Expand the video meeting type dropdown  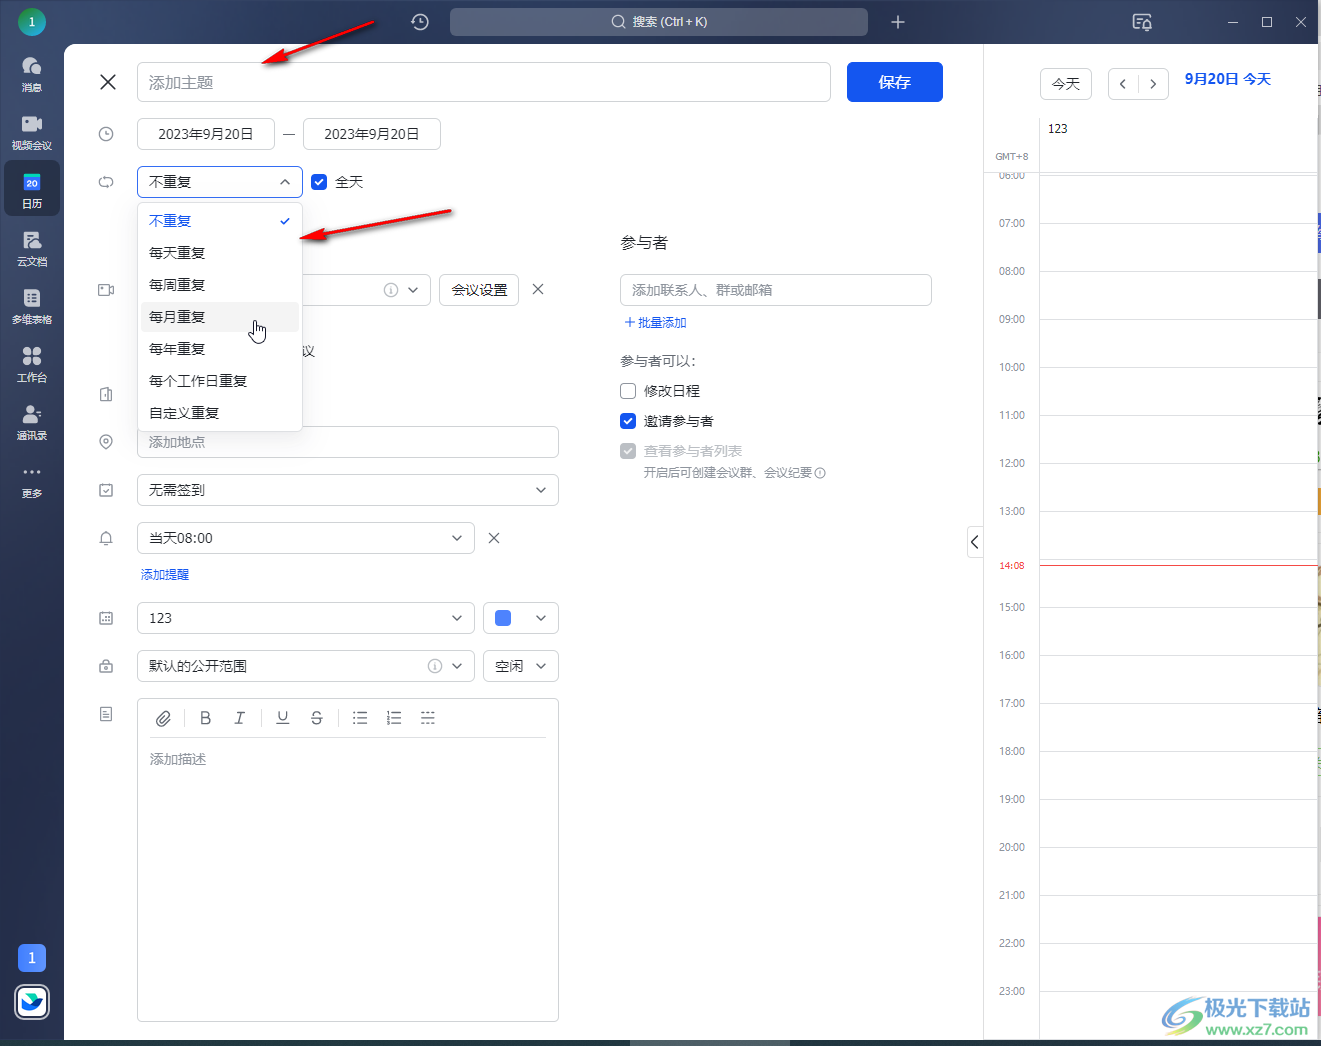click(x=412, y=290)
